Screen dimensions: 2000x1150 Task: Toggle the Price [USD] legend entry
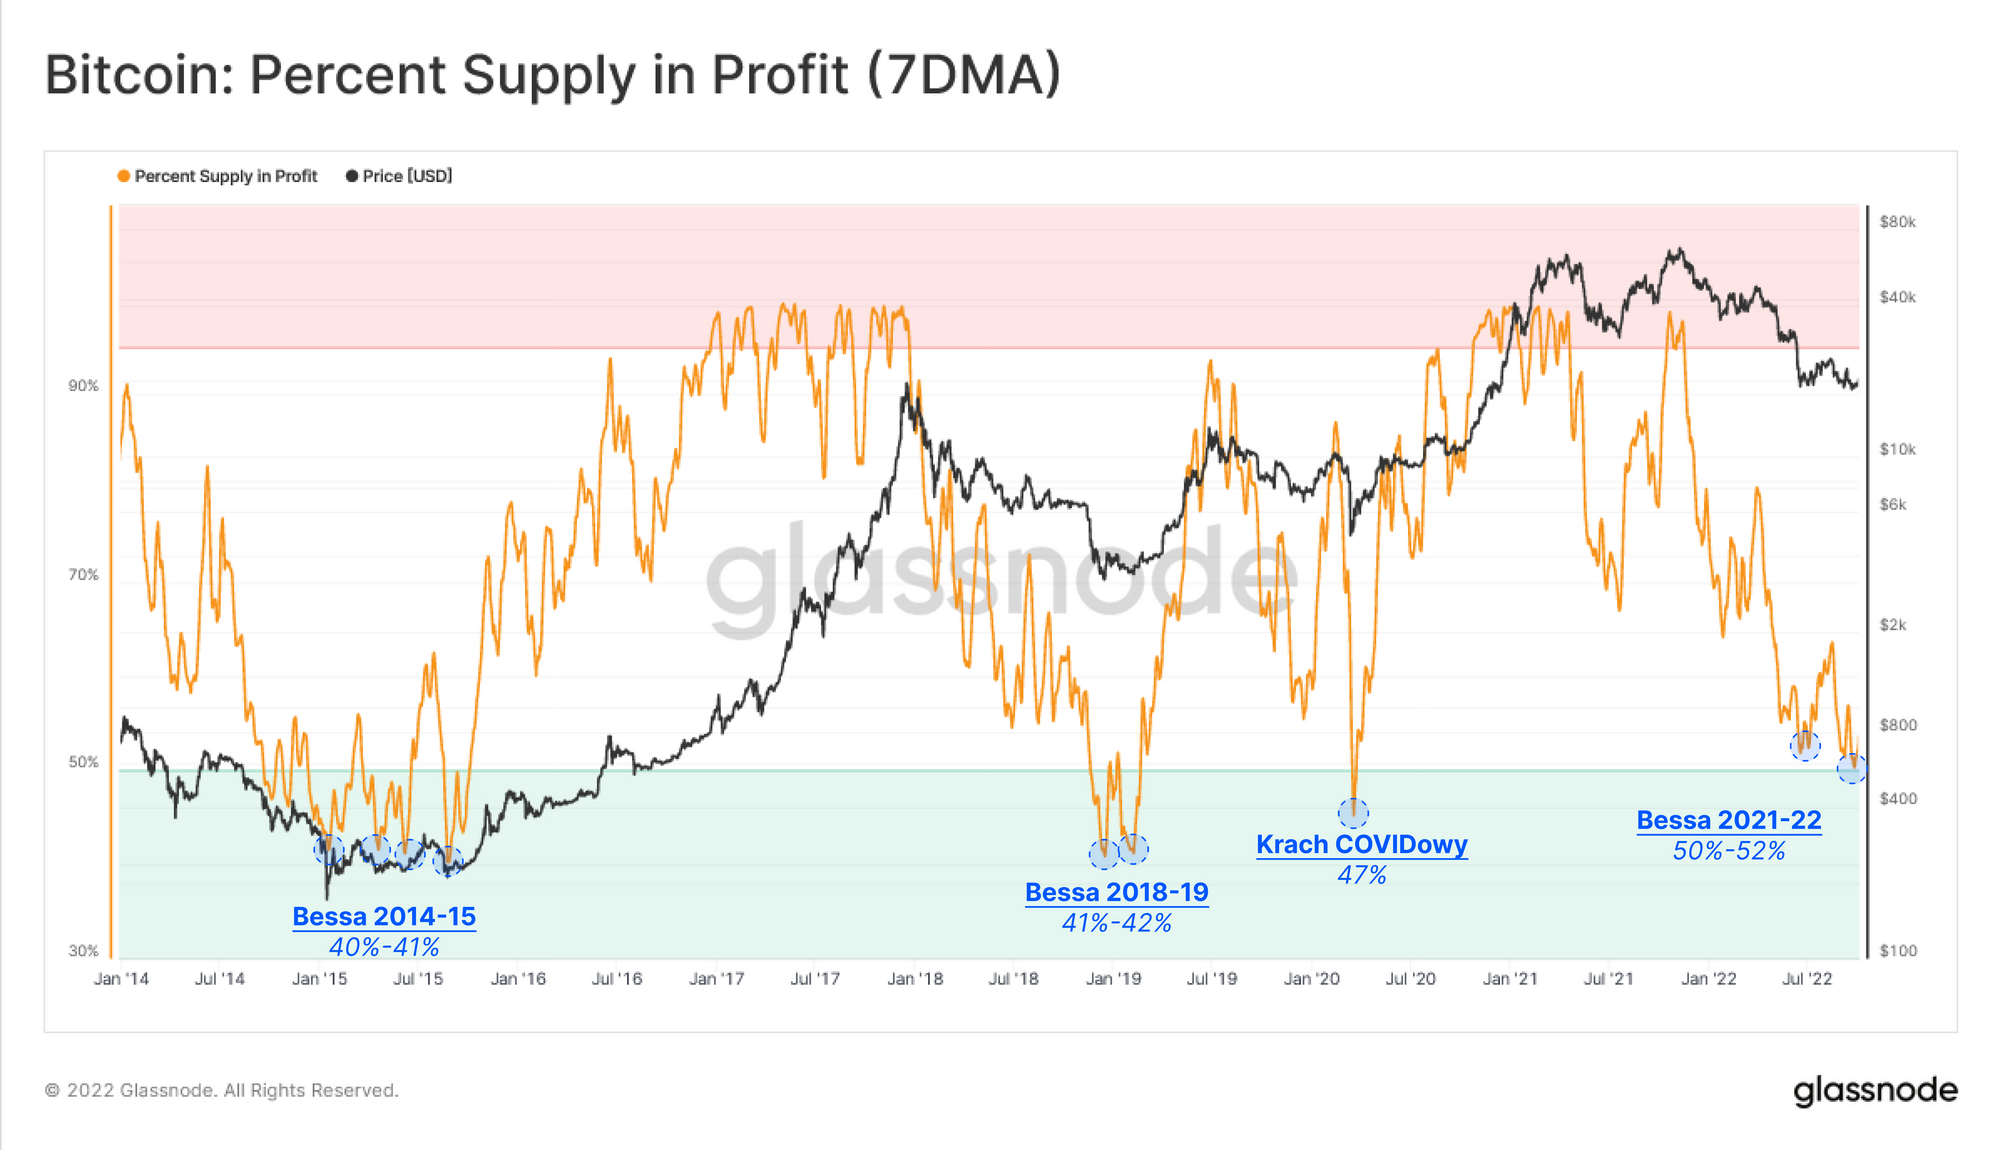(399, 176)
